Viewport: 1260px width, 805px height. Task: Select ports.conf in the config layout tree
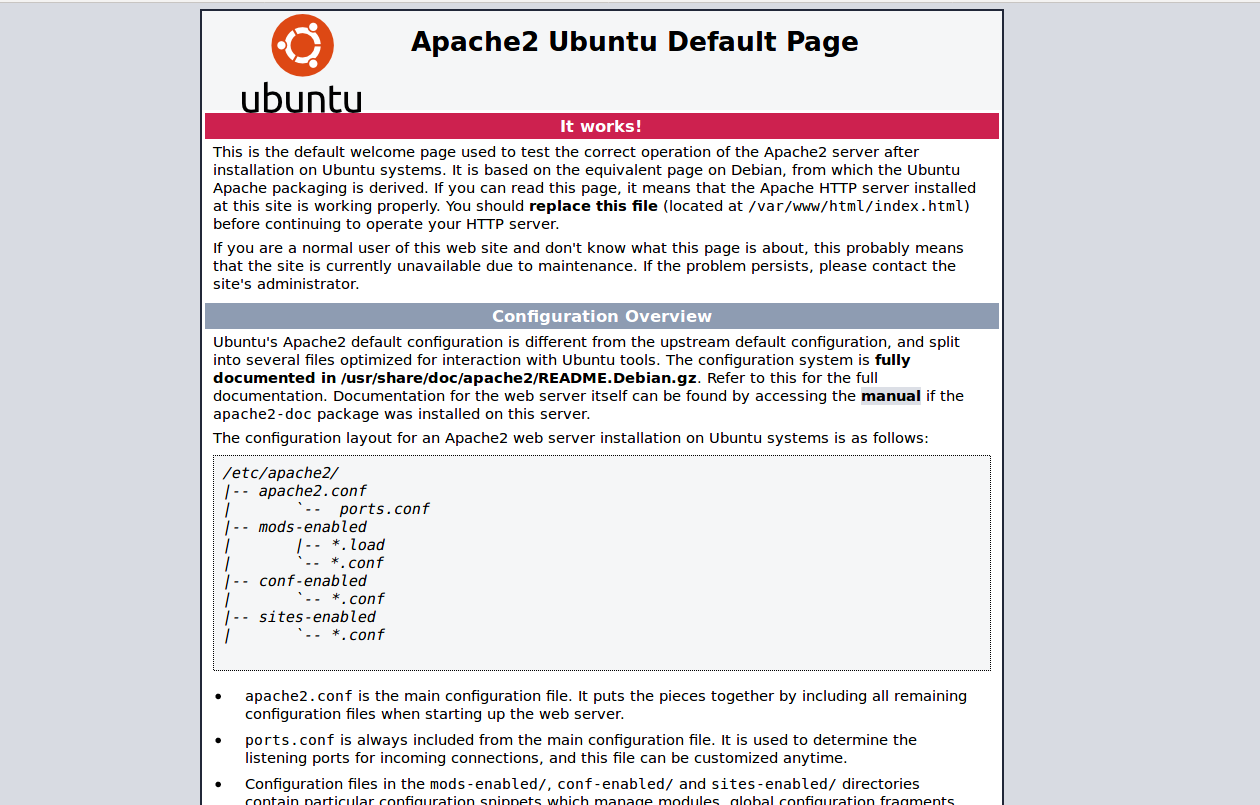tap(384, 509)
